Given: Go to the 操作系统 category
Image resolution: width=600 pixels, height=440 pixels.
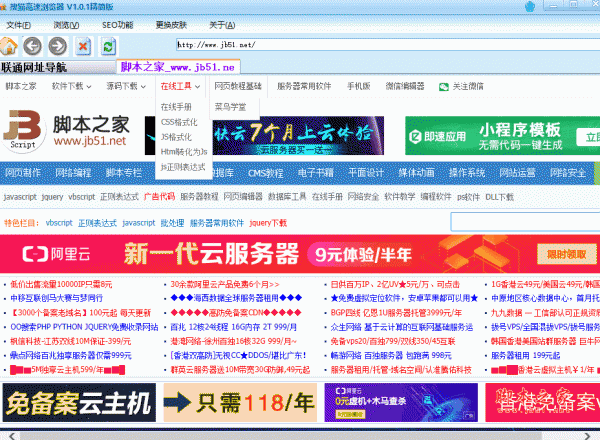Looking at the screenshot, I should click(x=467, y=173).
